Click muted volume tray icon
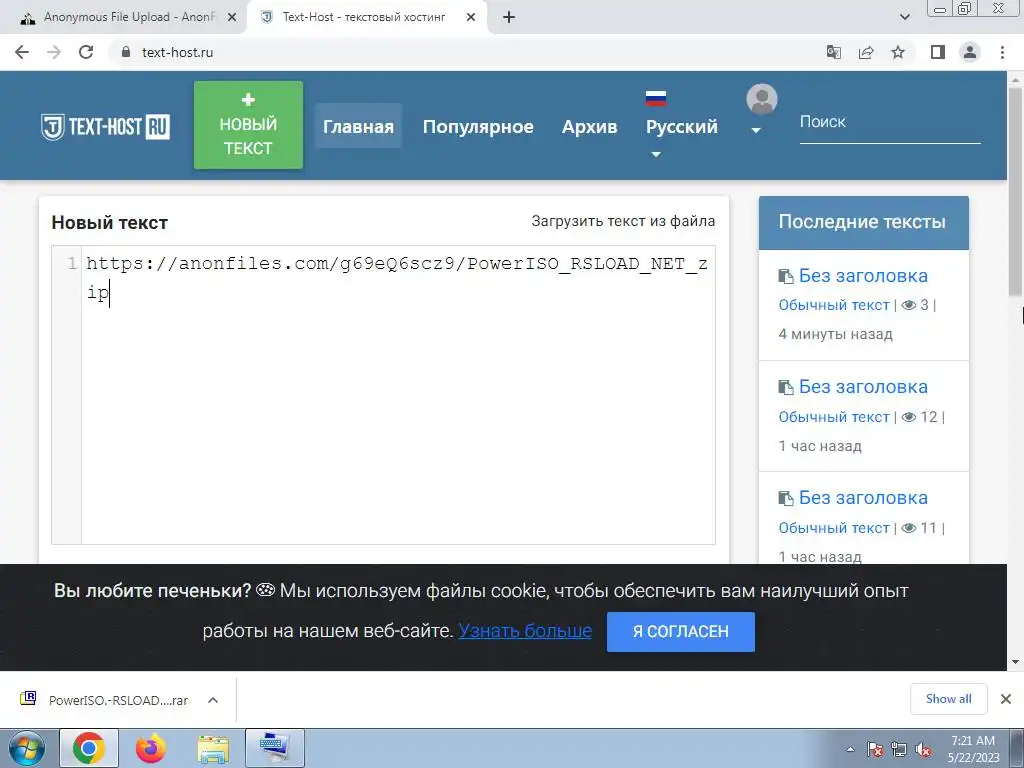 [x=923, y=749]
